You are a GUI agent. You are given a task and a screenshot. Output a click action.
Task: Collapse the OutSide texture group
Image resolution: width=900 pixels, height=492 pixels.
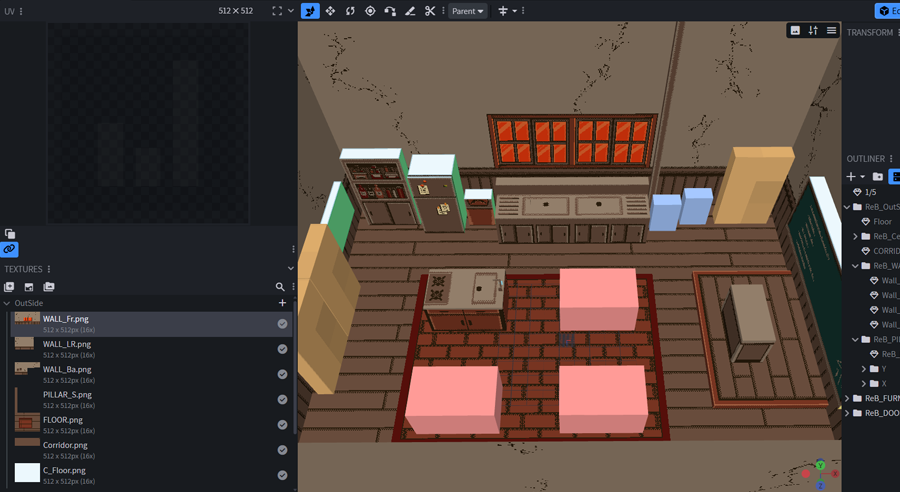(7, 303)
